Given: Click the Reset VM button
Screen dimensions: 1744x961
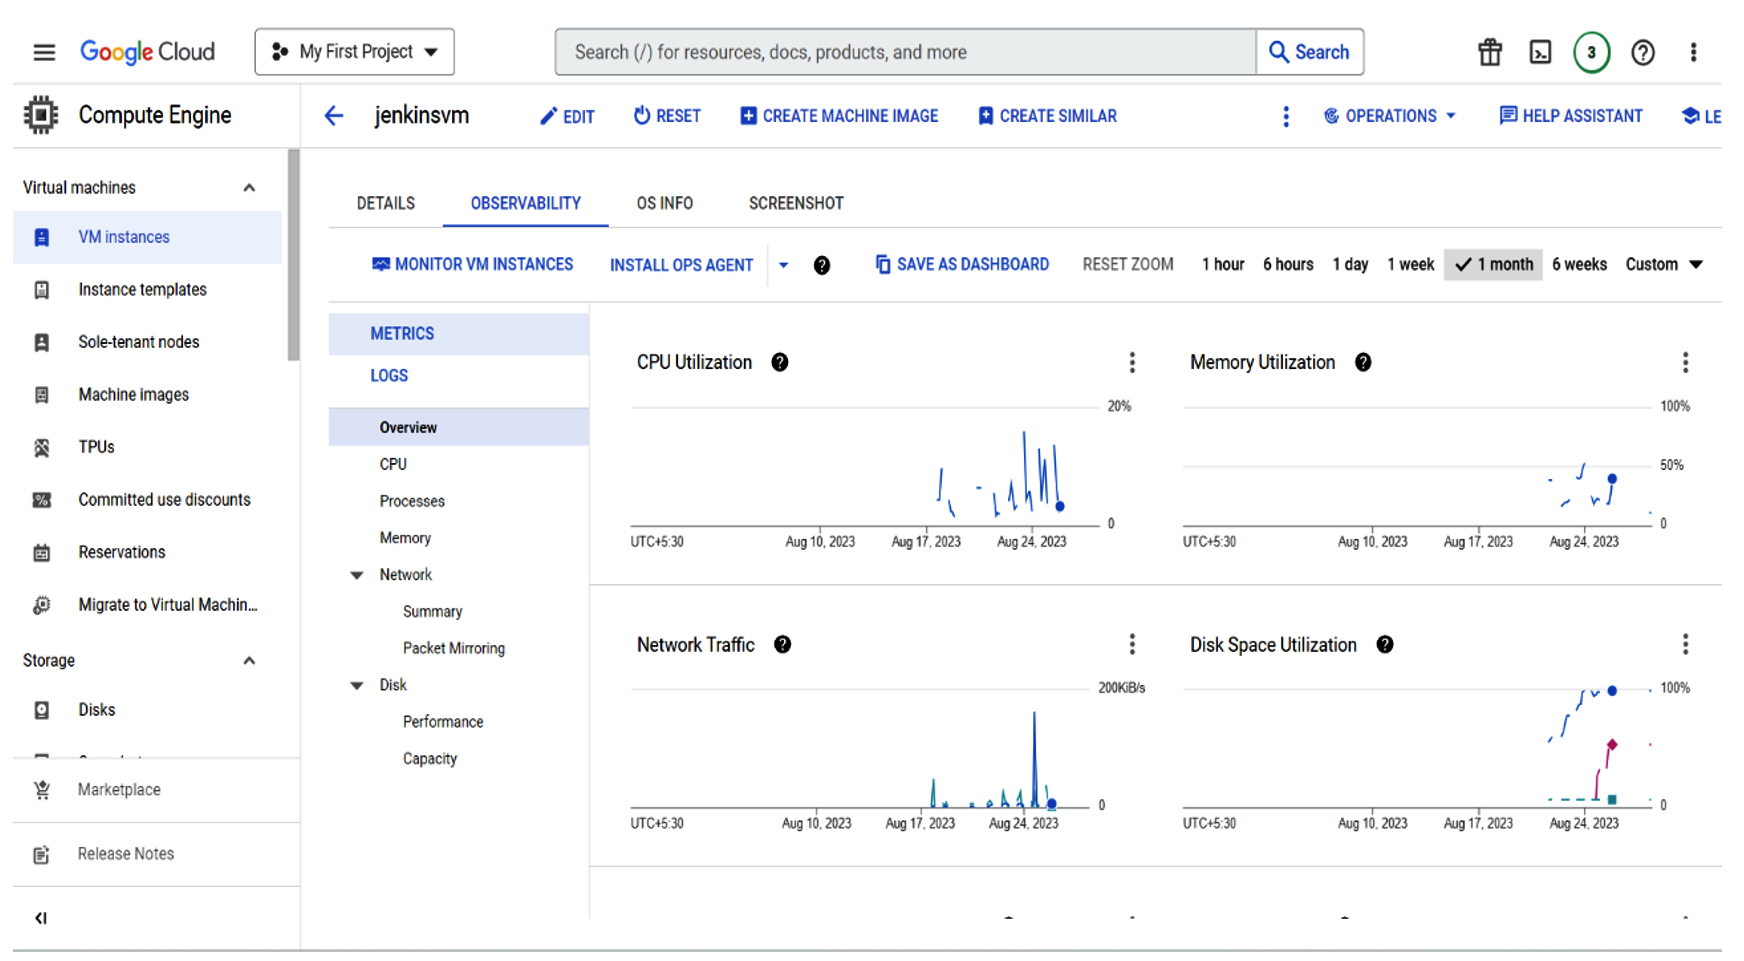Looking at the screenshot, I should [x=667, y=116].
